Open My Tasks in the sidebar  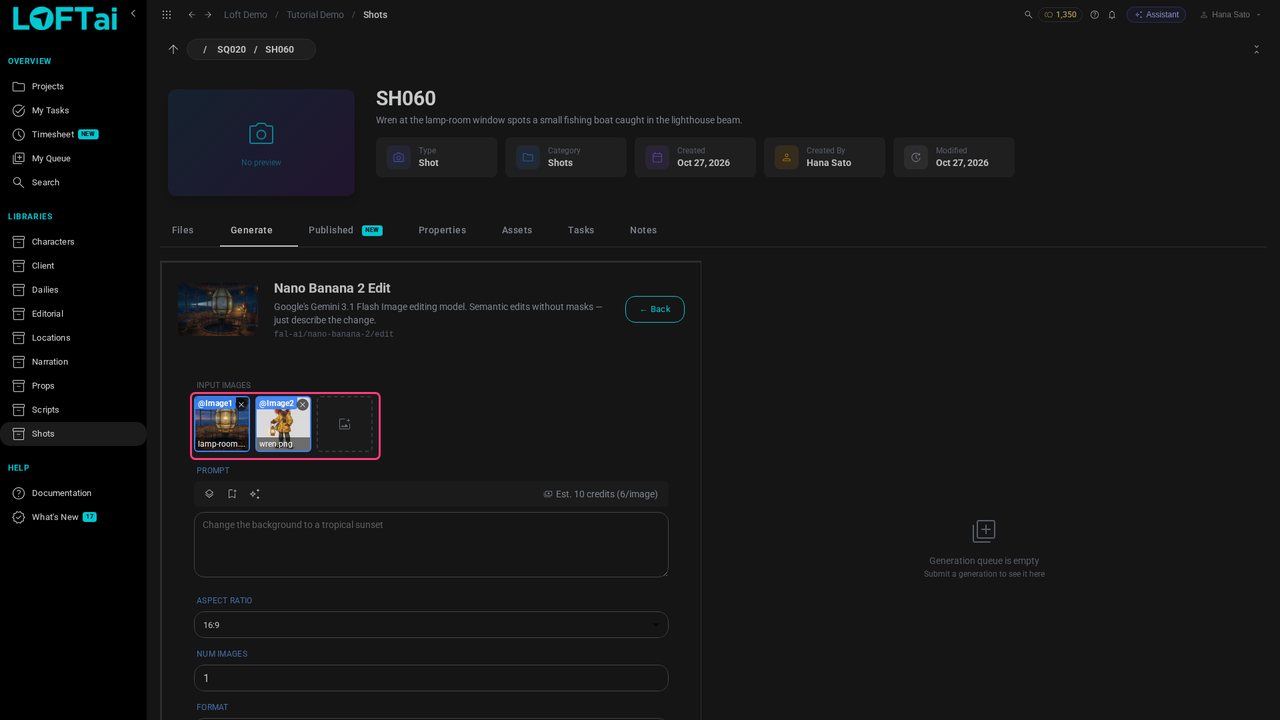(x=73, y=110)
